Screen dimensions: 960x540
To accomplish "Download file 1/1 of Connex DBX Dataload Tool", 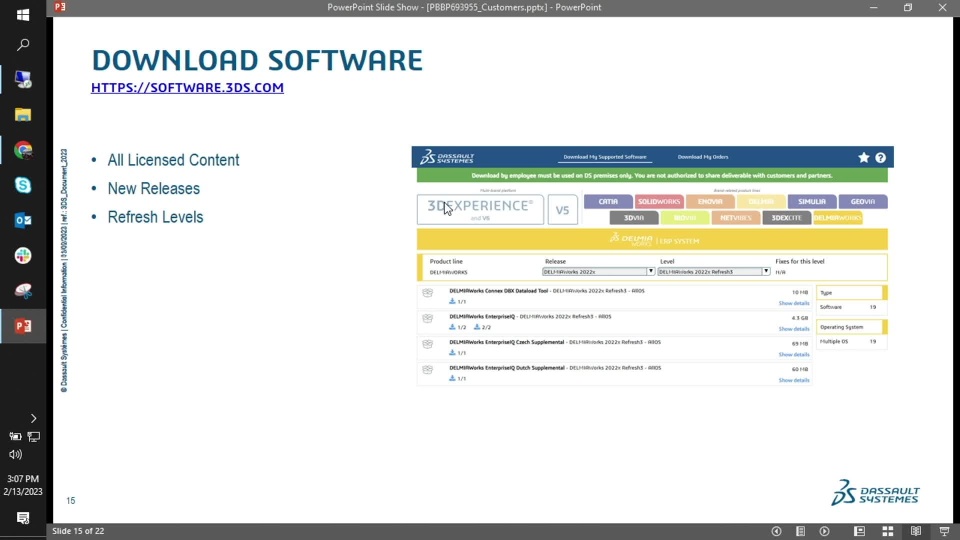I will point(457,301).
